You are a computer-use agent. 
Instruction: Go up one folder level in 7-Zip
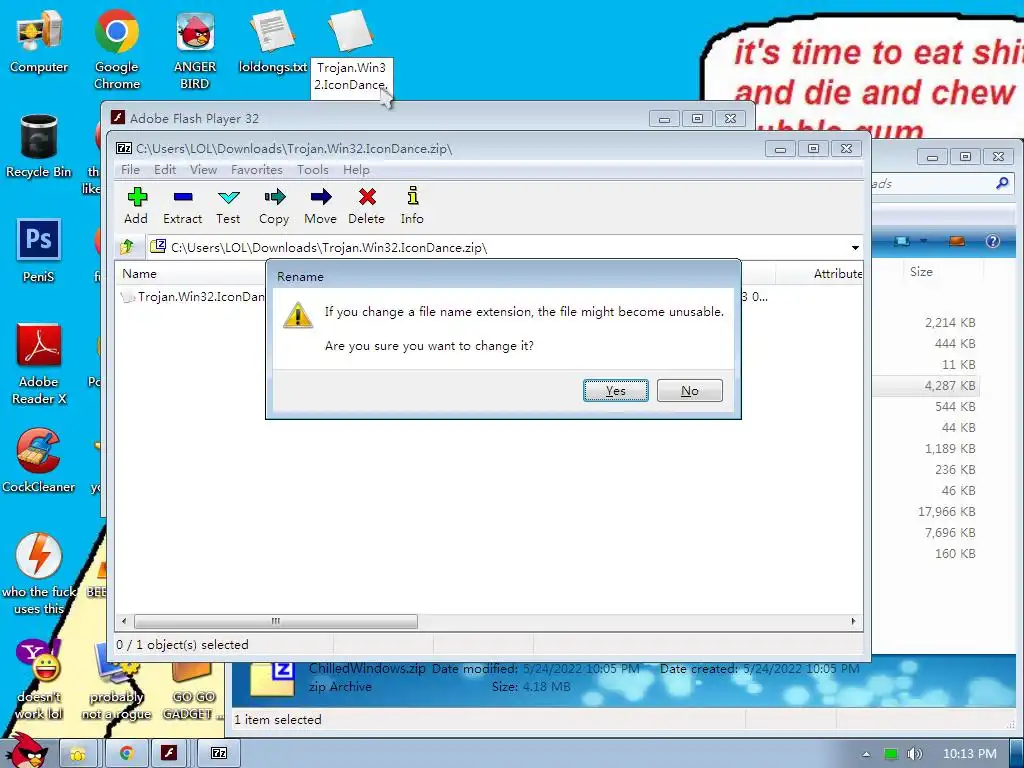[x=127, y=247]
